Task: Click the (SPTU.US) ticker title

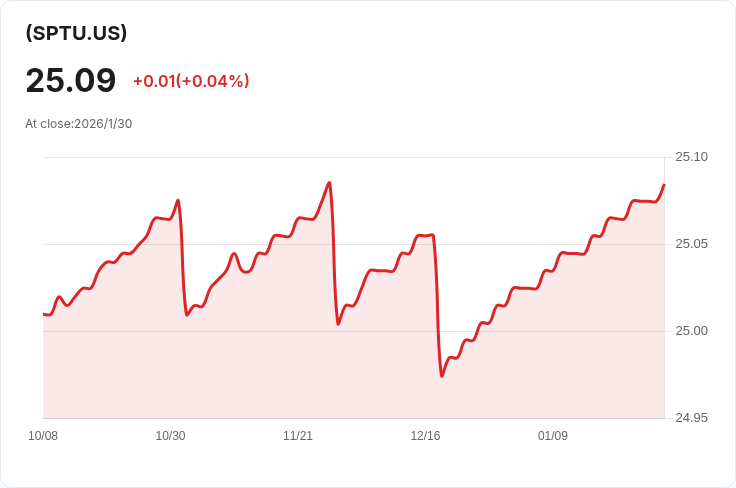Action: coord(76,33)
